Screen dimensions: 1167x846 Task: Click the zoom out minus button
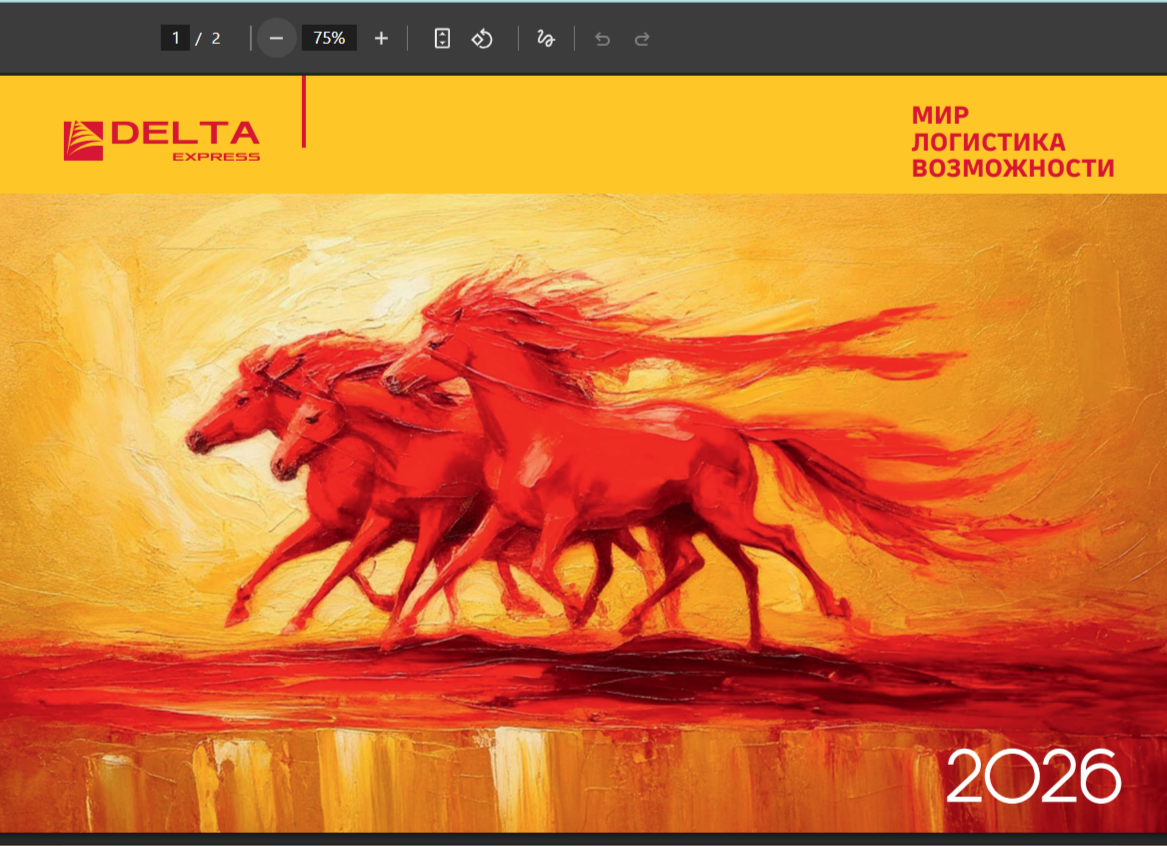[x=277, y=38]
